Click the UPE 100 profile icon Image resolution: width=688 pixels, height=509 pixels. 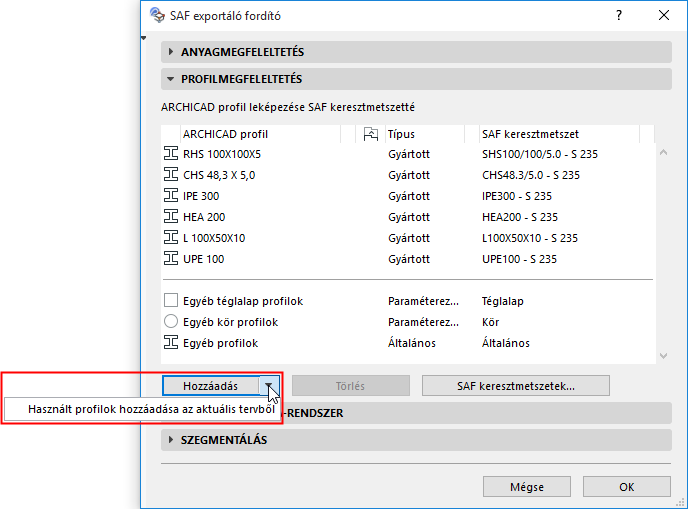(170, 259)
